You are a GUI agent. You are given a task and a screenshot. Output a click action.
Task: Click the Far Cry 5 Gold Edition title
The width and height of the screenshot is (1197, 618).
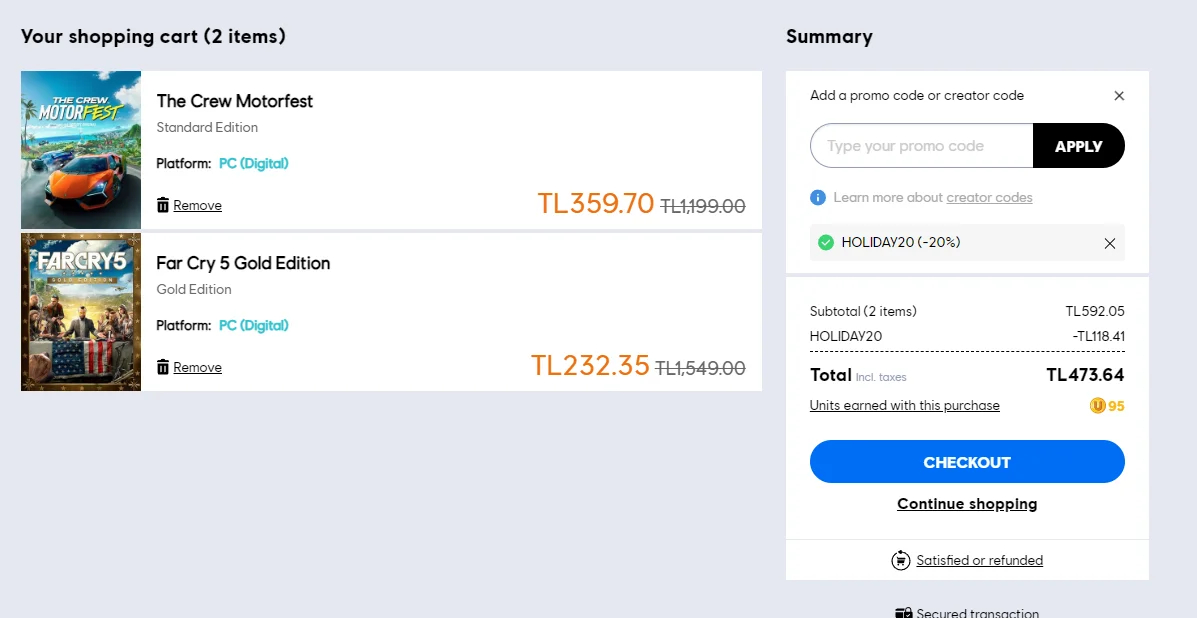[244, 263]
